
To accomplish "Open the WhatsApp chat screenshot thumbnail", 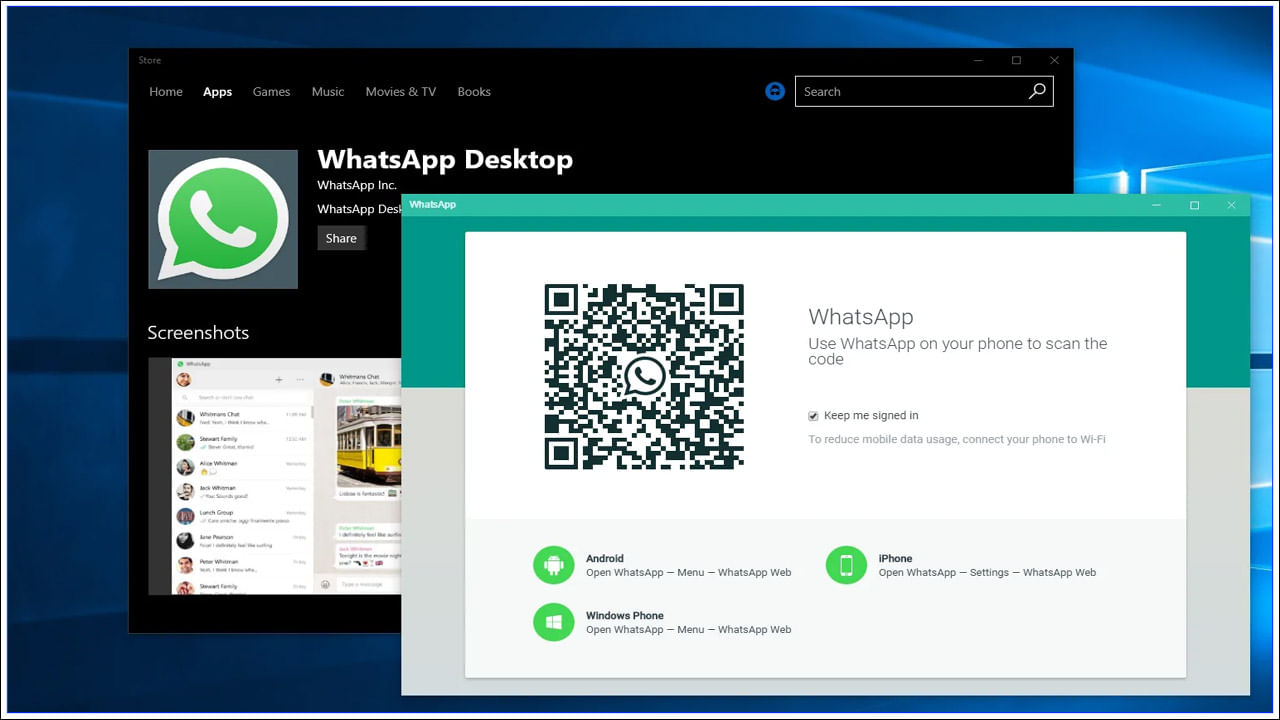I will 275,476.
